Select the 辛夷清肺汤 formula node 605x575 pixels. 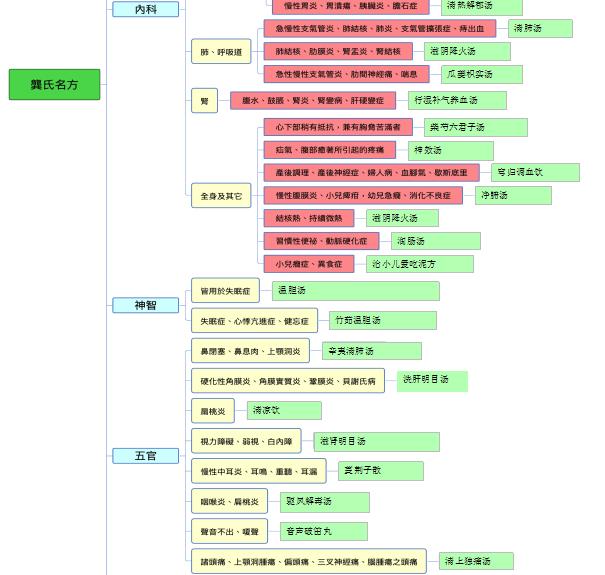[x=371, y=351]
